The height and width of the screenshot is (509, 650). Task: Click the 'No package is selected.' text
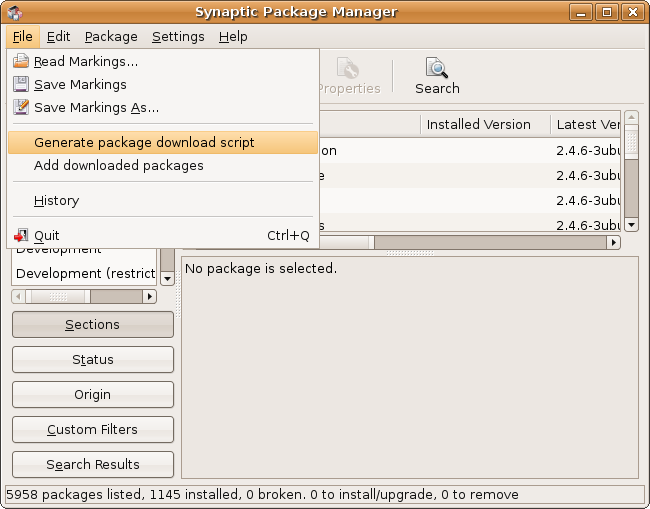point(261,269)
